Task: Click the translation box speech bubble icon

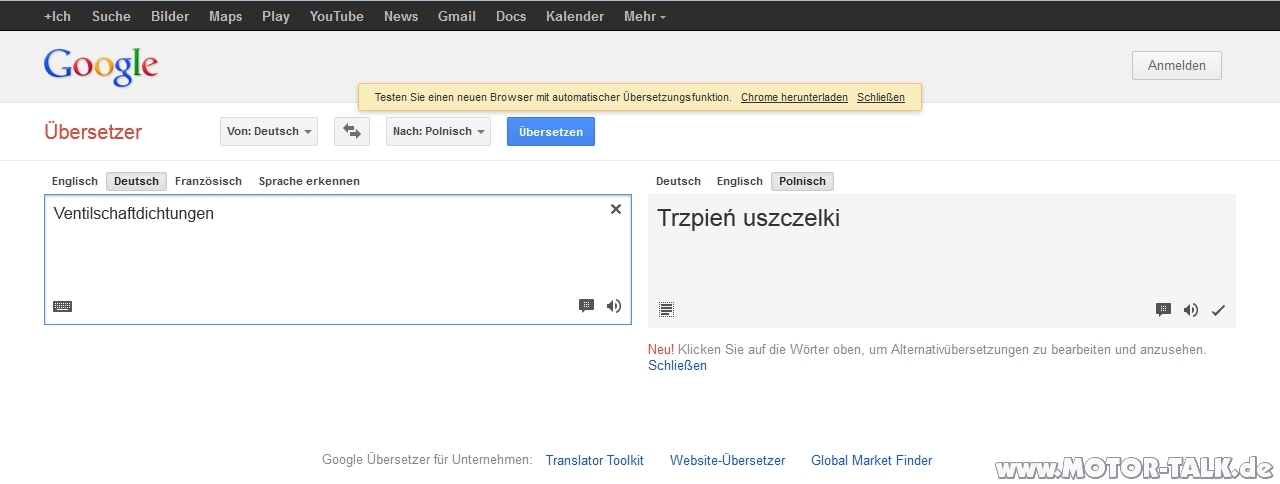Action: (1163, 310)
